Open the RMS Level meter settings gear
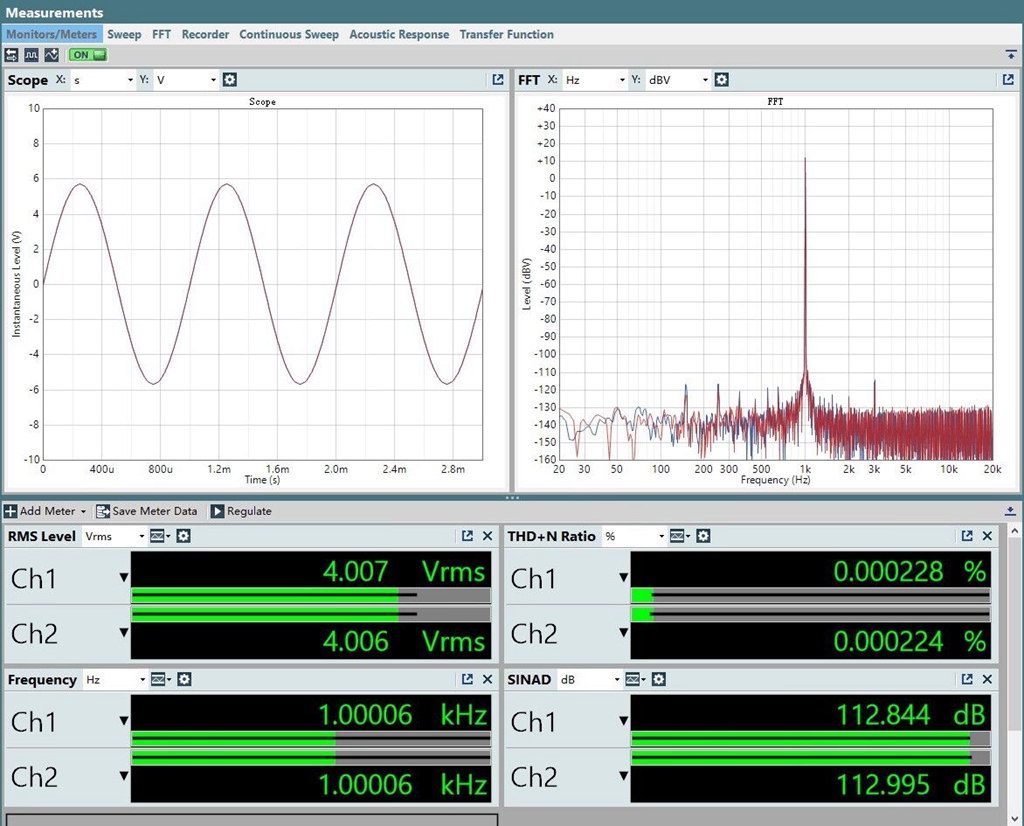The width and height of the screenshot is (1024, 826). pos(184,536)
